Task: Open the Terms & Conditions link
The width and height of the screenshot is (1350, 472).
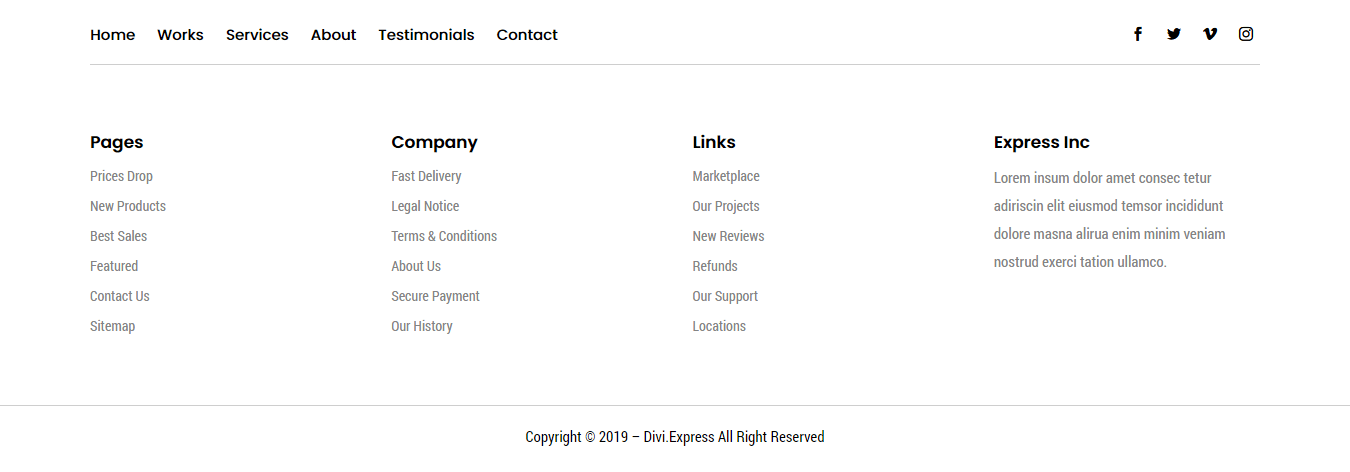Action: [x=444, y=236]
